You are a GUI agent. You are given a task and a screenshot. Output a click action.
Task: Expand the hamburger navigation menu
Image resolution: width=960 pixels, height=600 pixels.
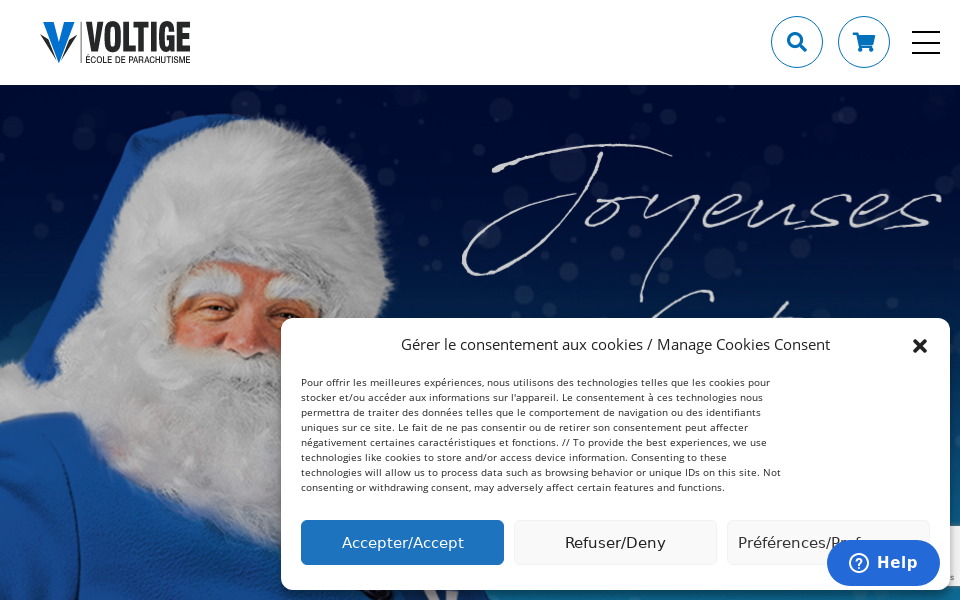tap(925, 42)
